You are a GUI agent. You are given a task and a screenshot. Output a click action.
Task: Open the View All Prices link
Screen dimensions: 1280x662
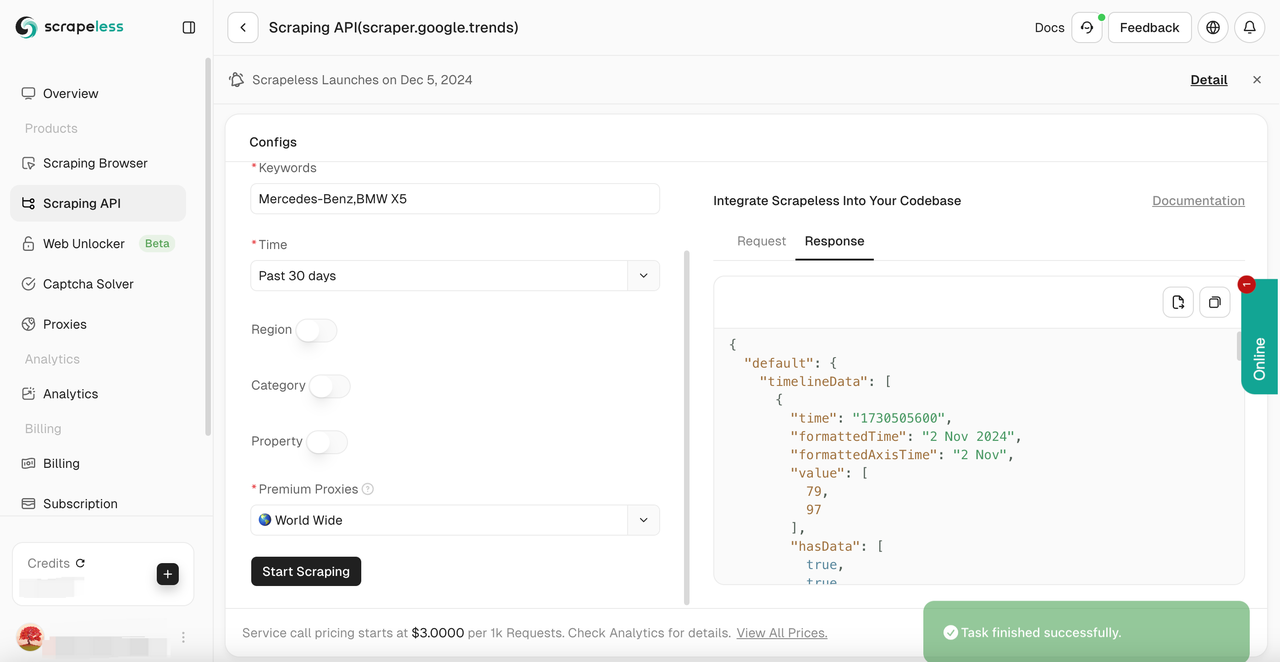pyautogui.click(x=782, y=633)
